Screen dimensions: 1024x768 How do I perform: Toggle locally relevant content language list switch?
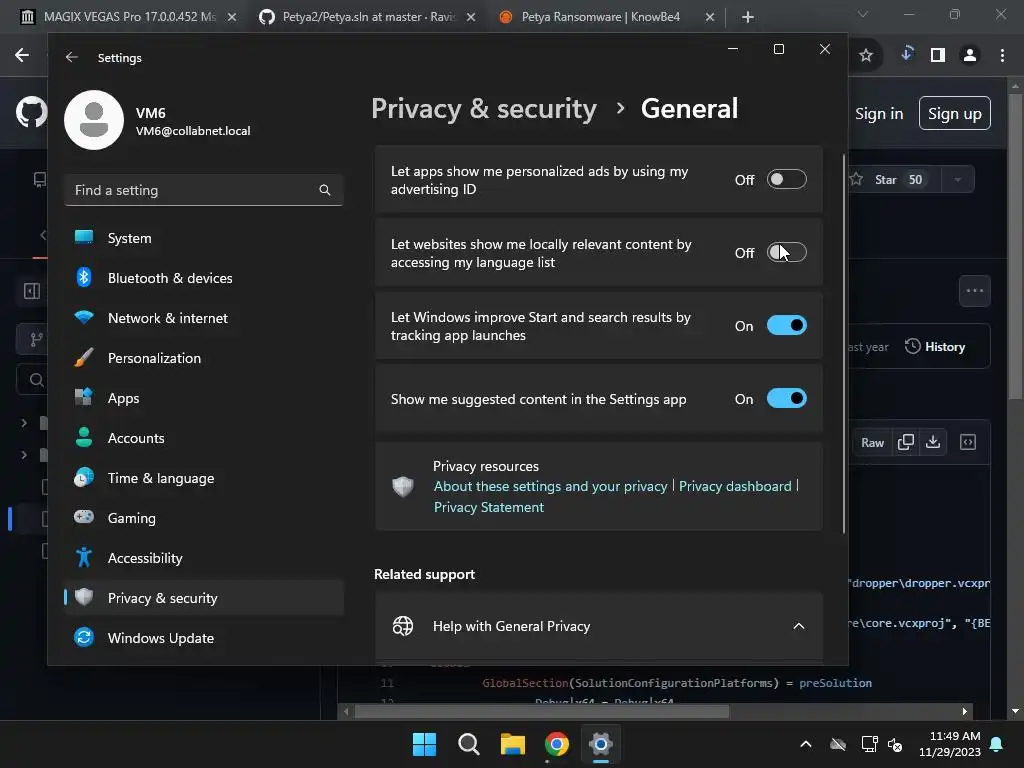[786, 253]
